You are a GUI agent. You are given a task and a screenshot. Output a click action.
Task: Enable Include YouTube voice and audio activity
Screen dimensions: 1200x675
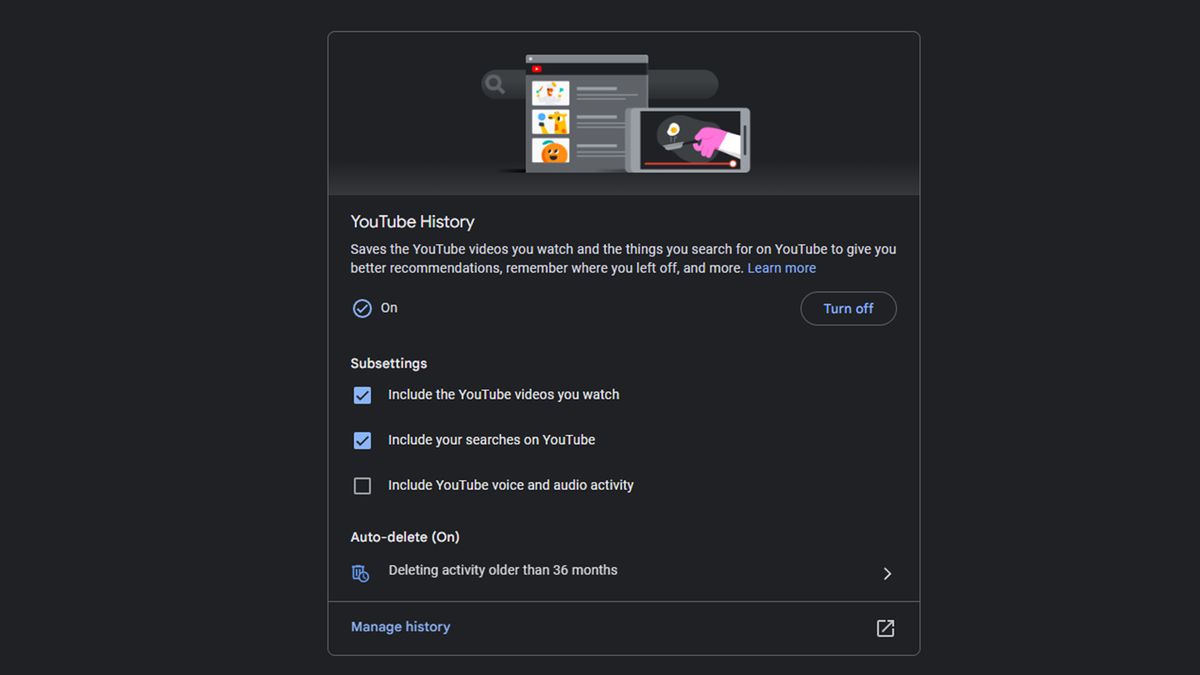pyautogui.click(x=362, y=485)
